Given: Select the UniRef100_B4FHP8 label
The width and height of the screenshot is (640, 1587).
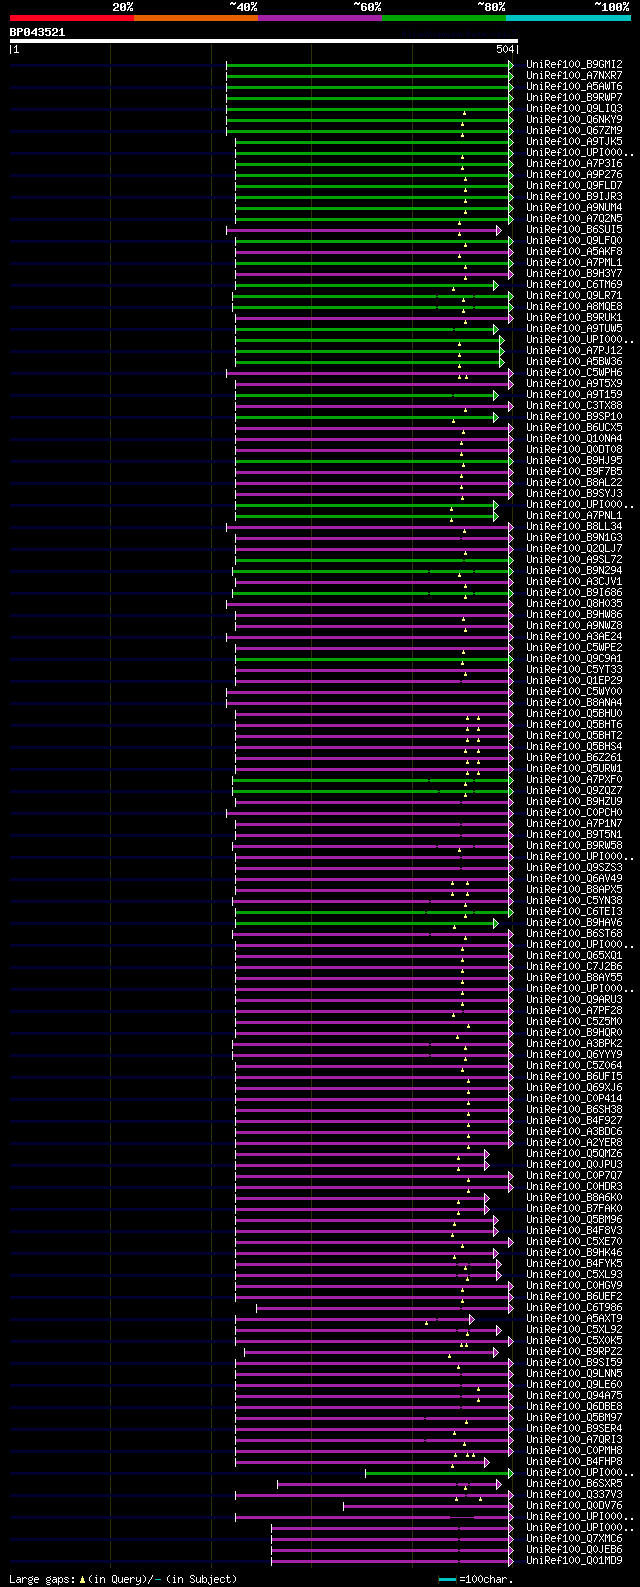Looking at the screenshot, I should coord(574,1461).
